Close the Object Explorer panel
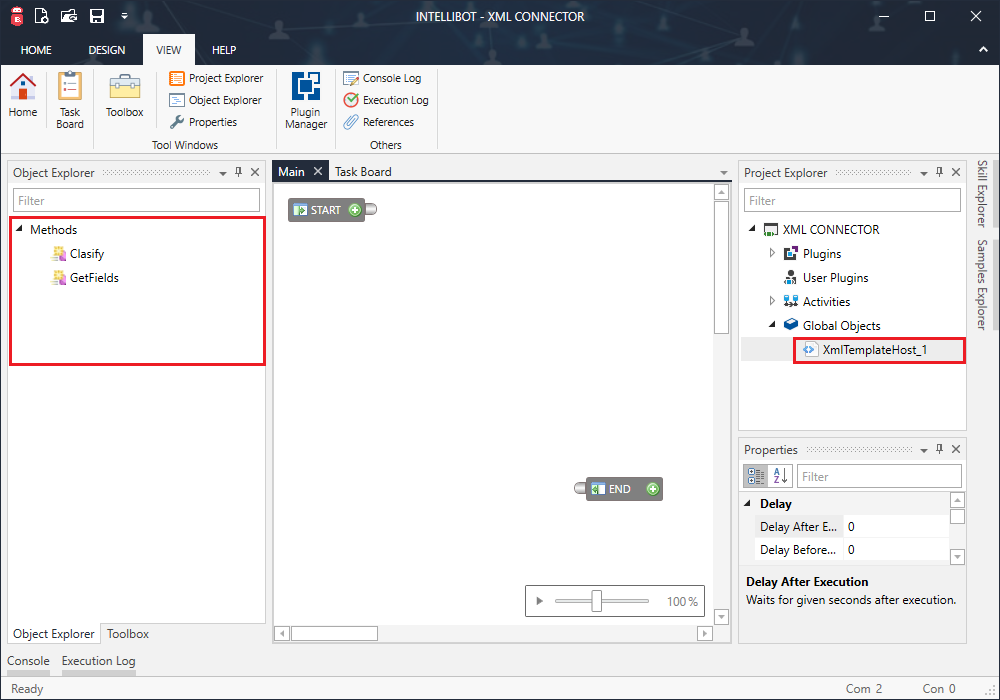Screen dimensions: 1000x700 click(255, 172)
